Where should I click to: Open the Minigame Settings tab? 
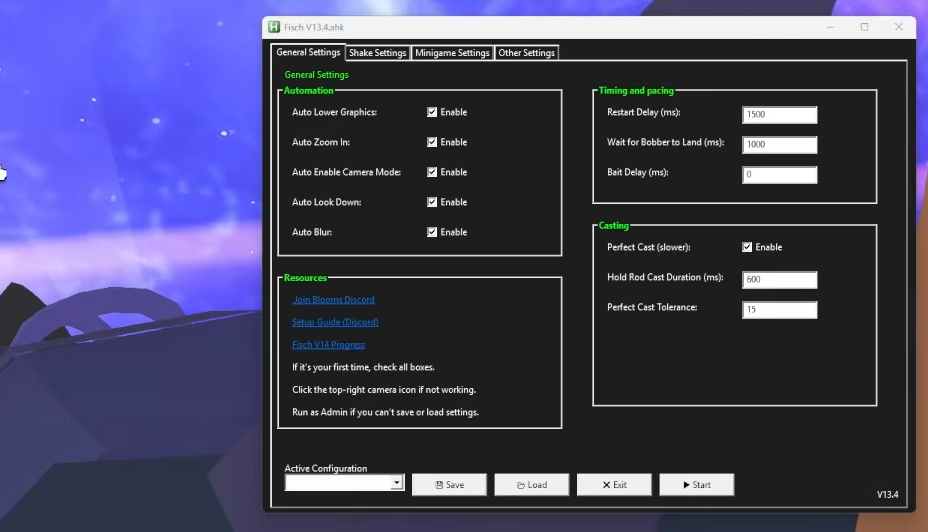452,53
